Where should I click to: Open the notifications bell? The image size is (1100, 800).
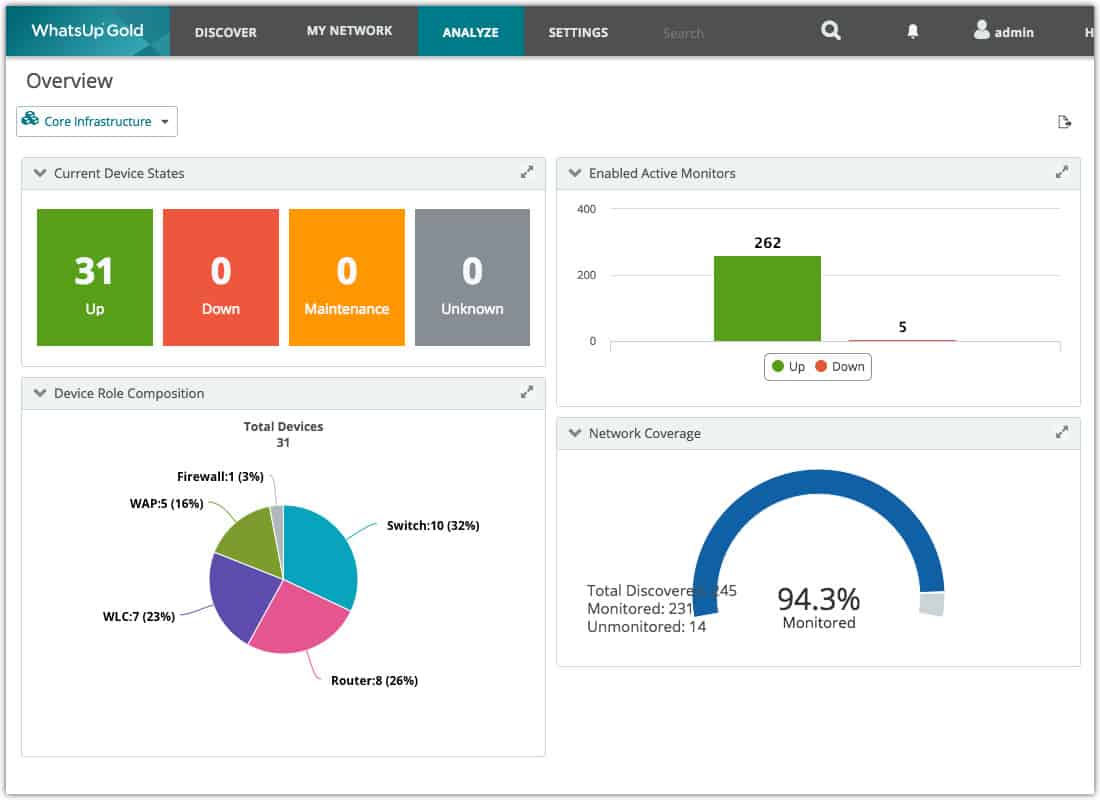pos(912,32)
